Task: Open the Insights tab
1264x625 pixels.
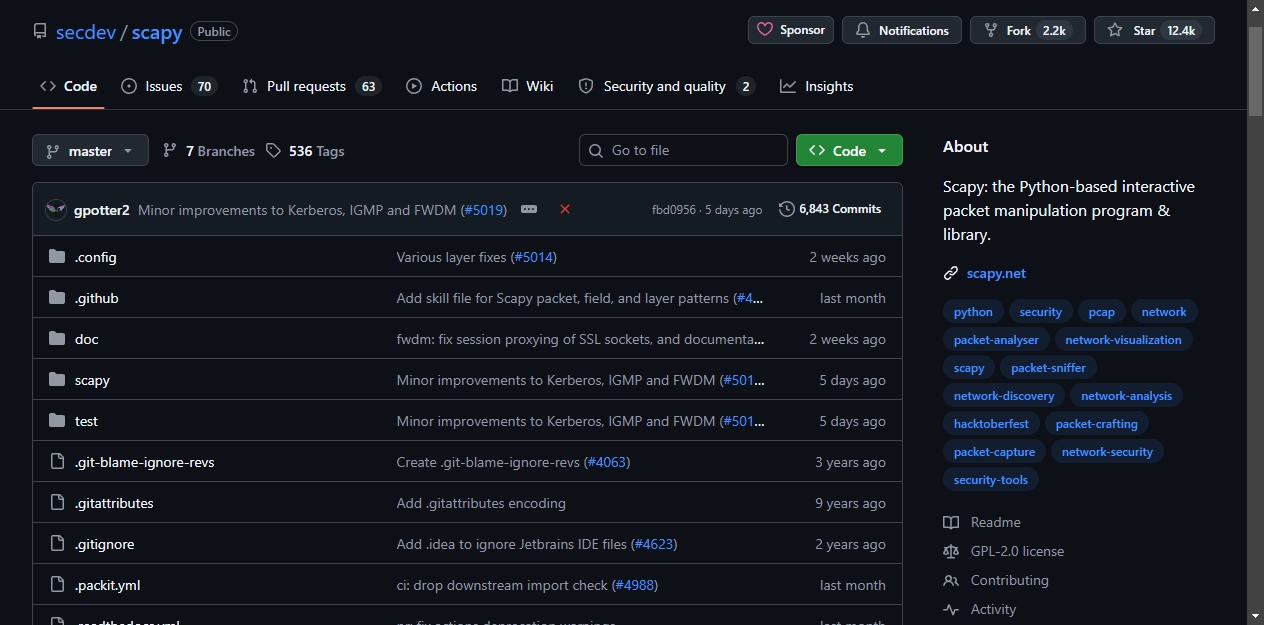Action: 817,86
